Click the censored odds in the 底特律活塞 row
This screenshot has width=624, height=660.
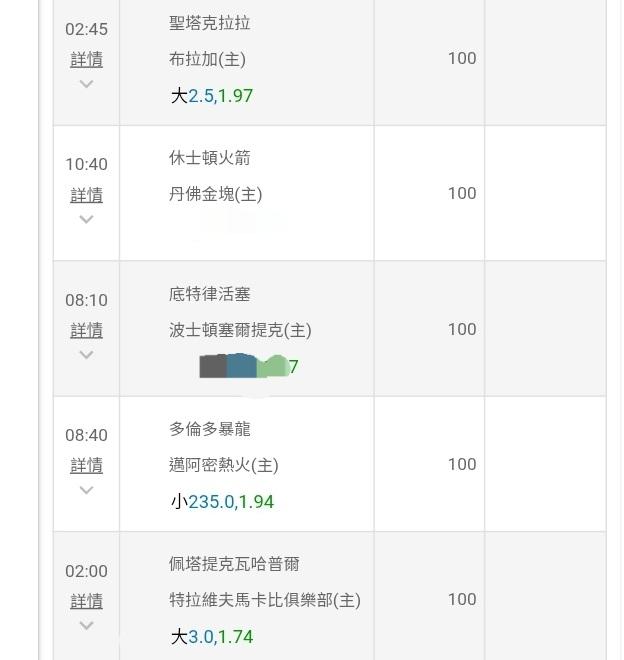pyautogui.click(x=247, y=366)
